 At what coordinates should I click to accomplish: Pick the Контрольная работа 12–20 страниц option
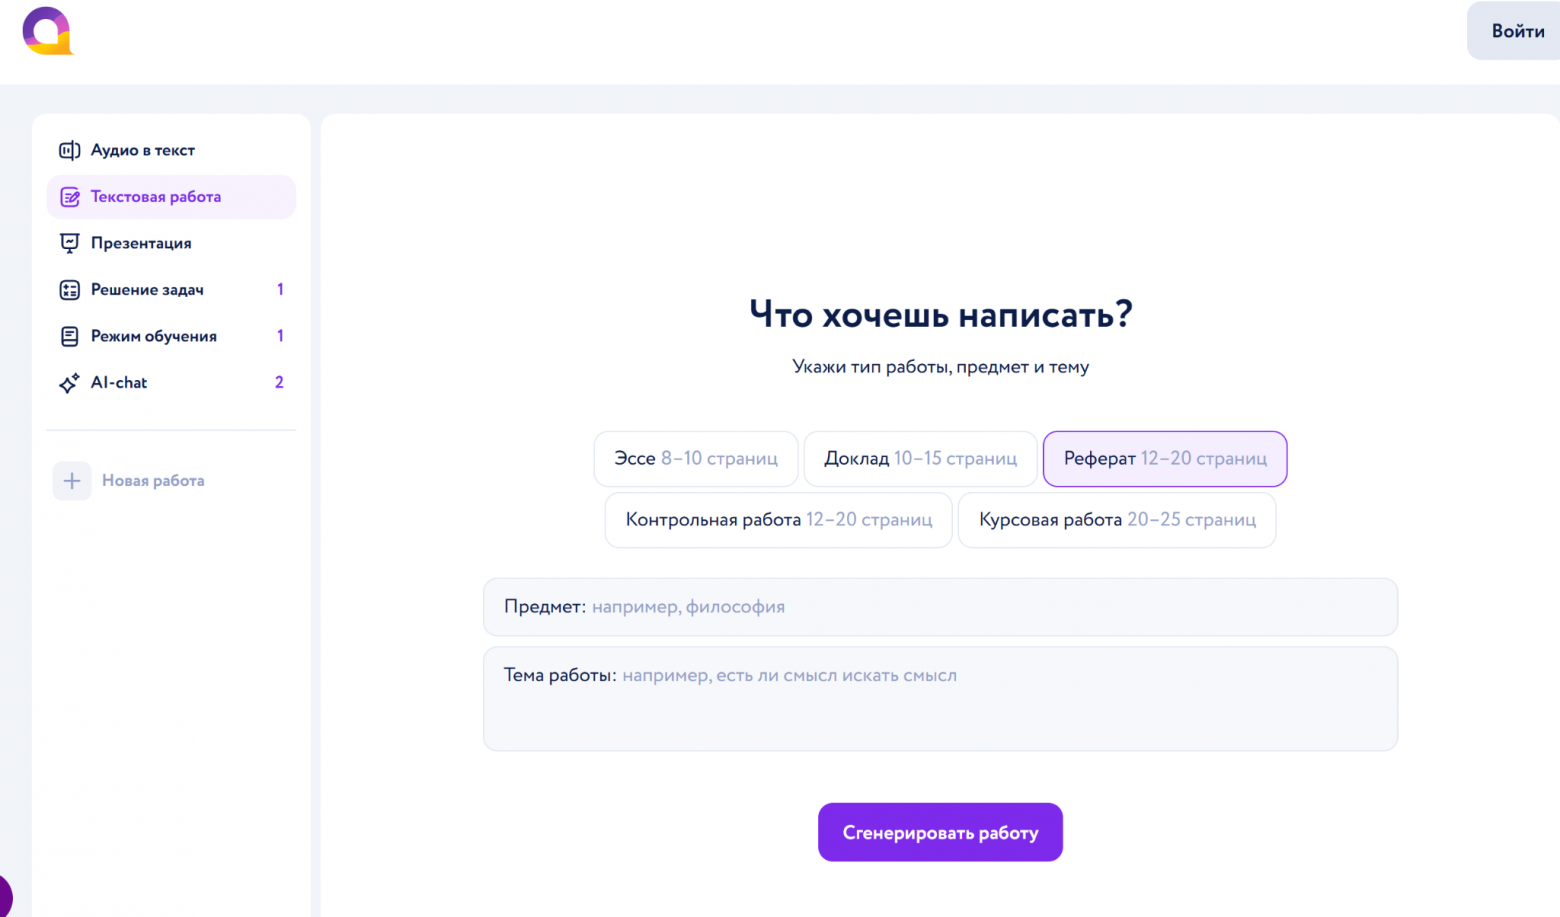click(779, 520)
